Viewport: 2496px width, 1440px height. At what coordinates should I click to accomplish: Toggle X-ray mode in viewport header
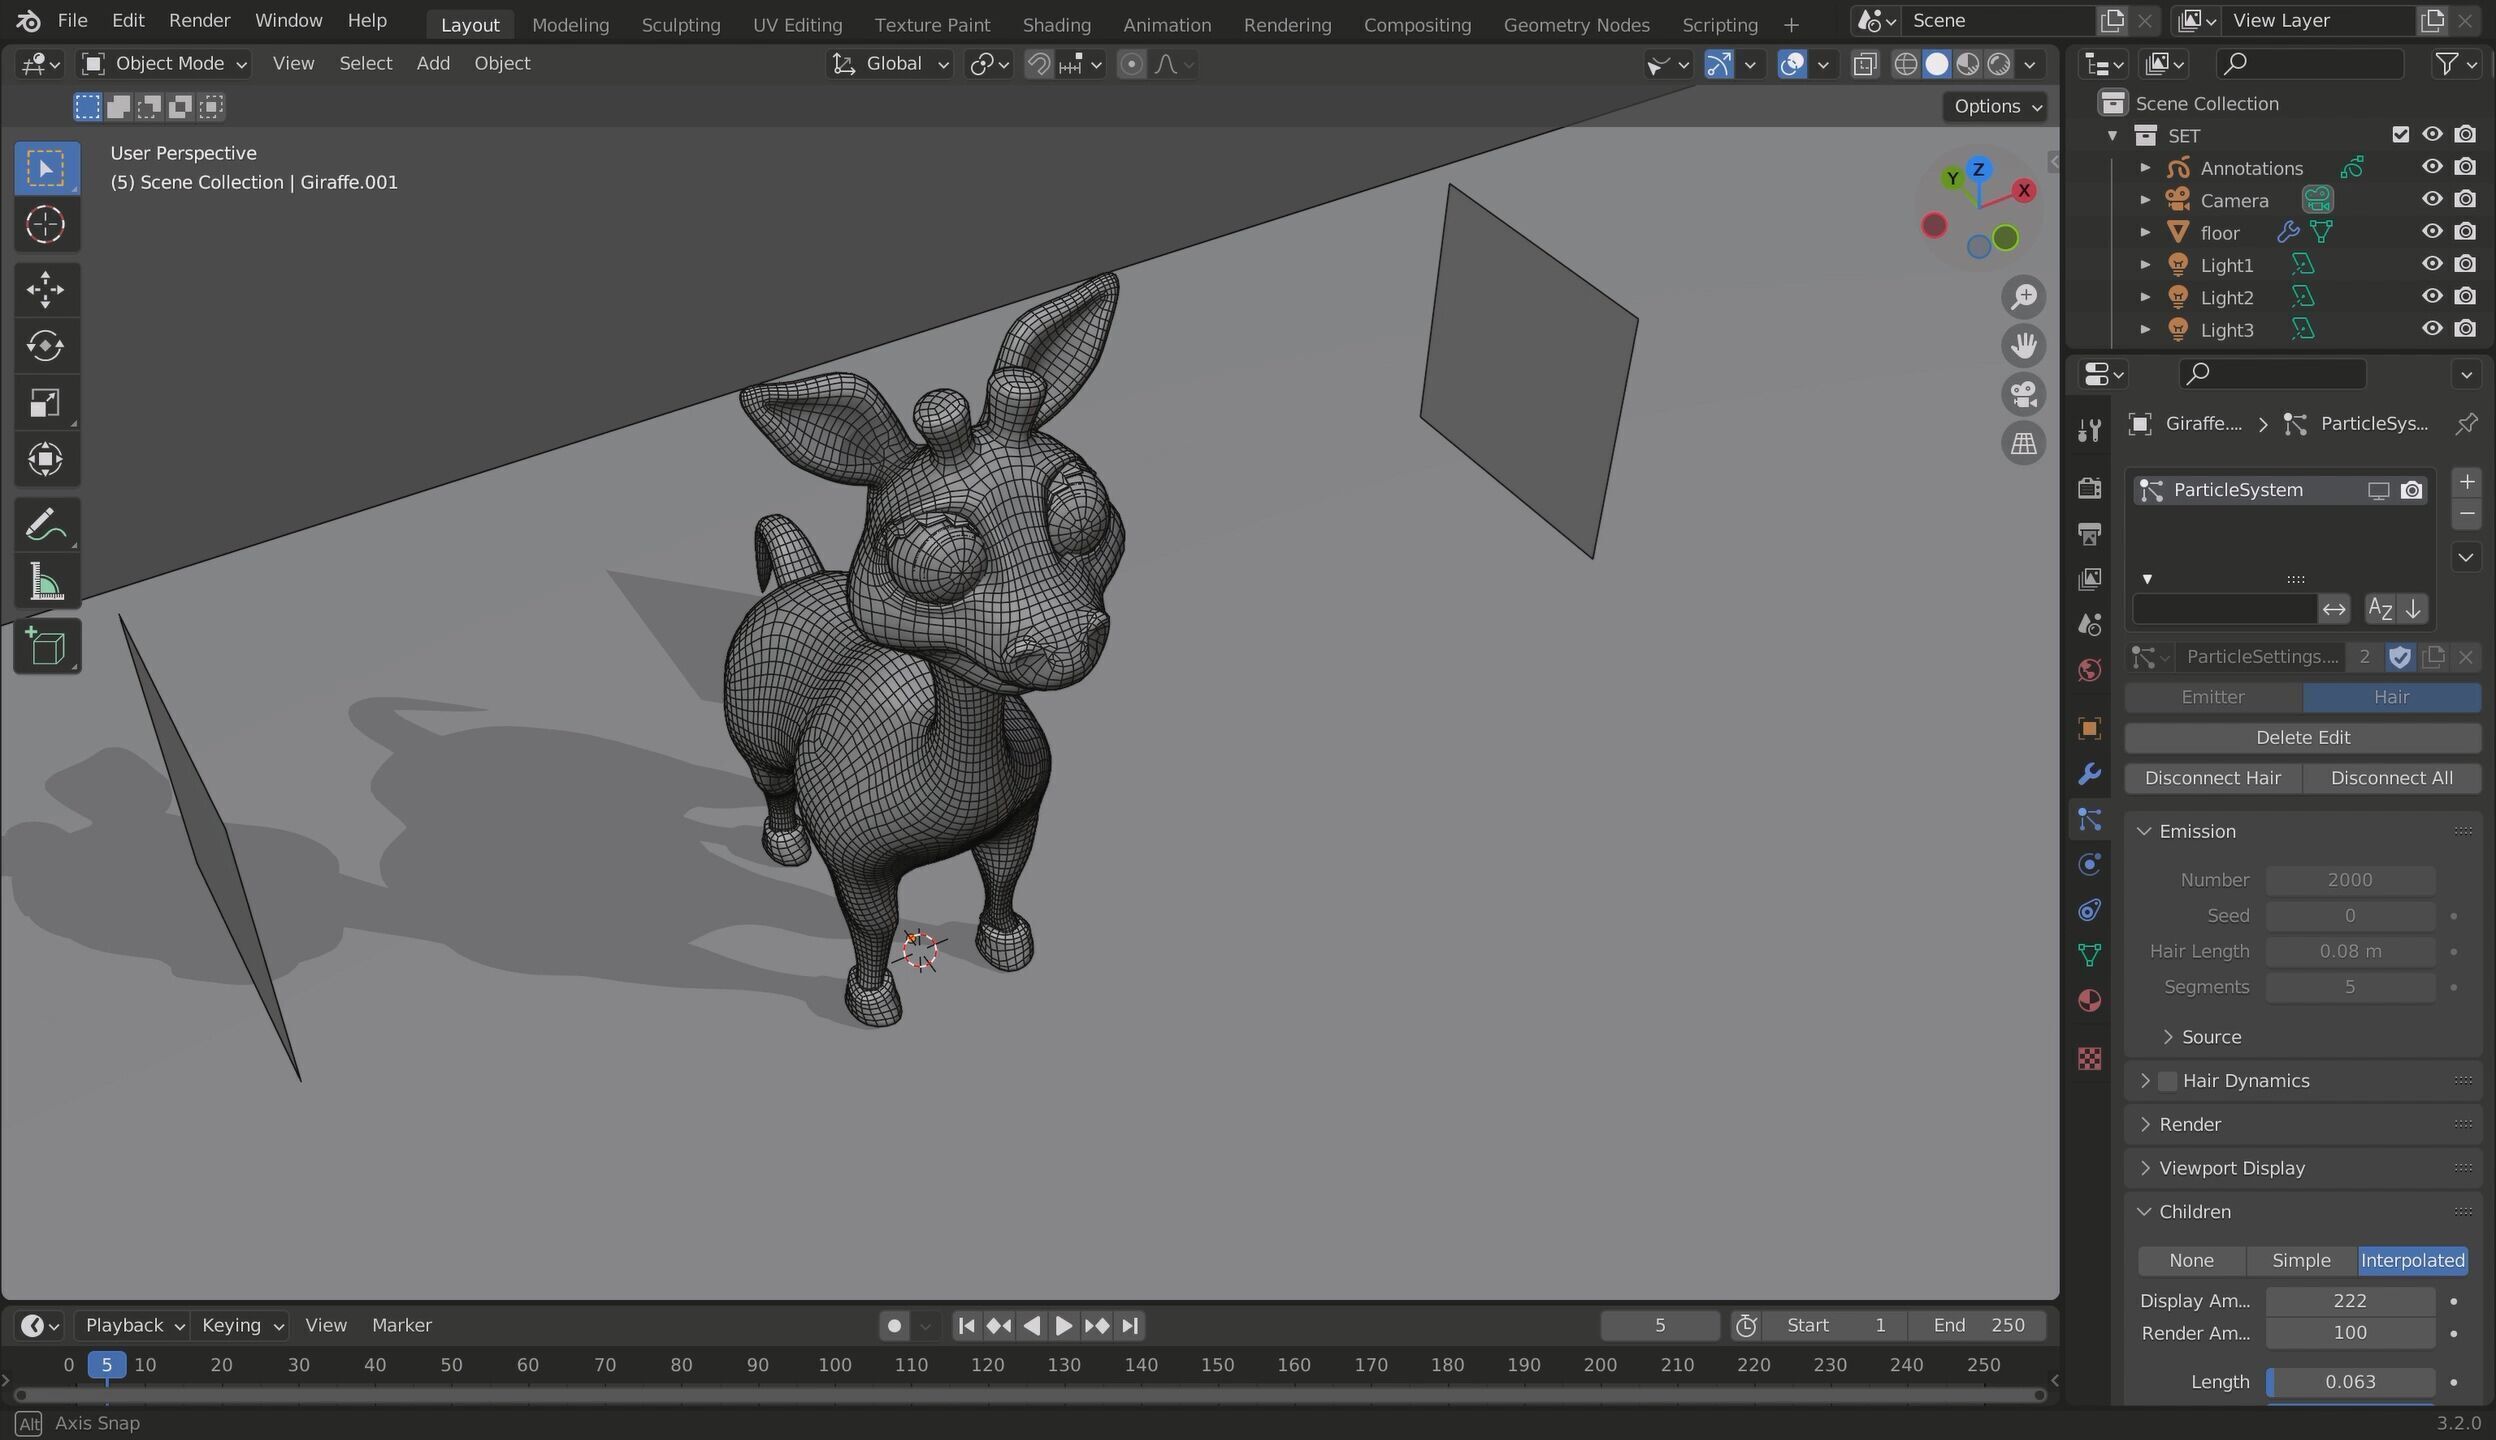[x=1865, y=64]
